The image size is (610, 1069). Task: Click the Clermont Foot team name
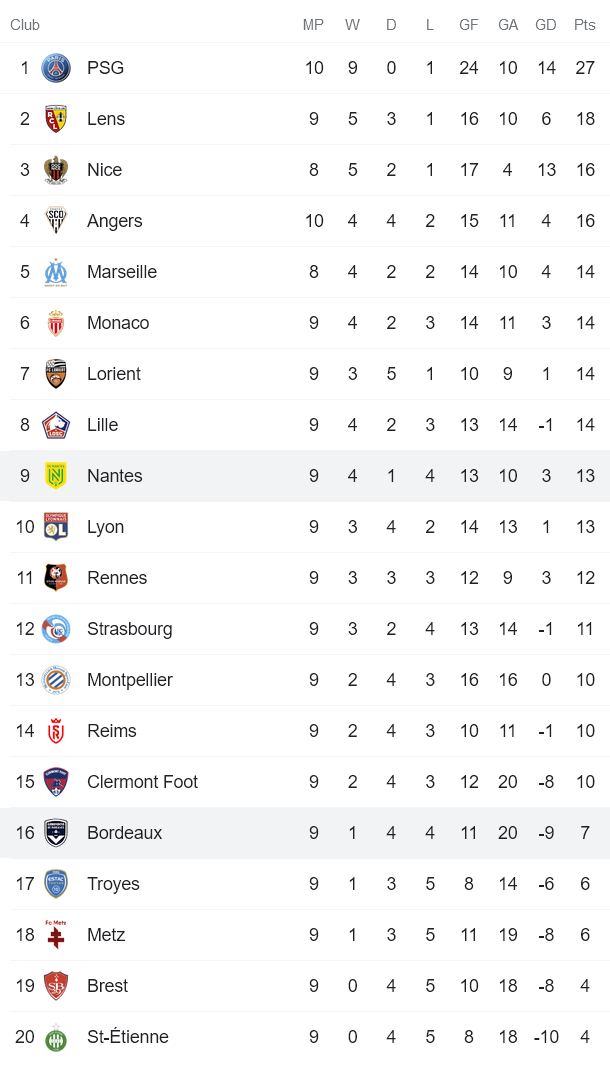pyautogui.click(x=142, y=782)
